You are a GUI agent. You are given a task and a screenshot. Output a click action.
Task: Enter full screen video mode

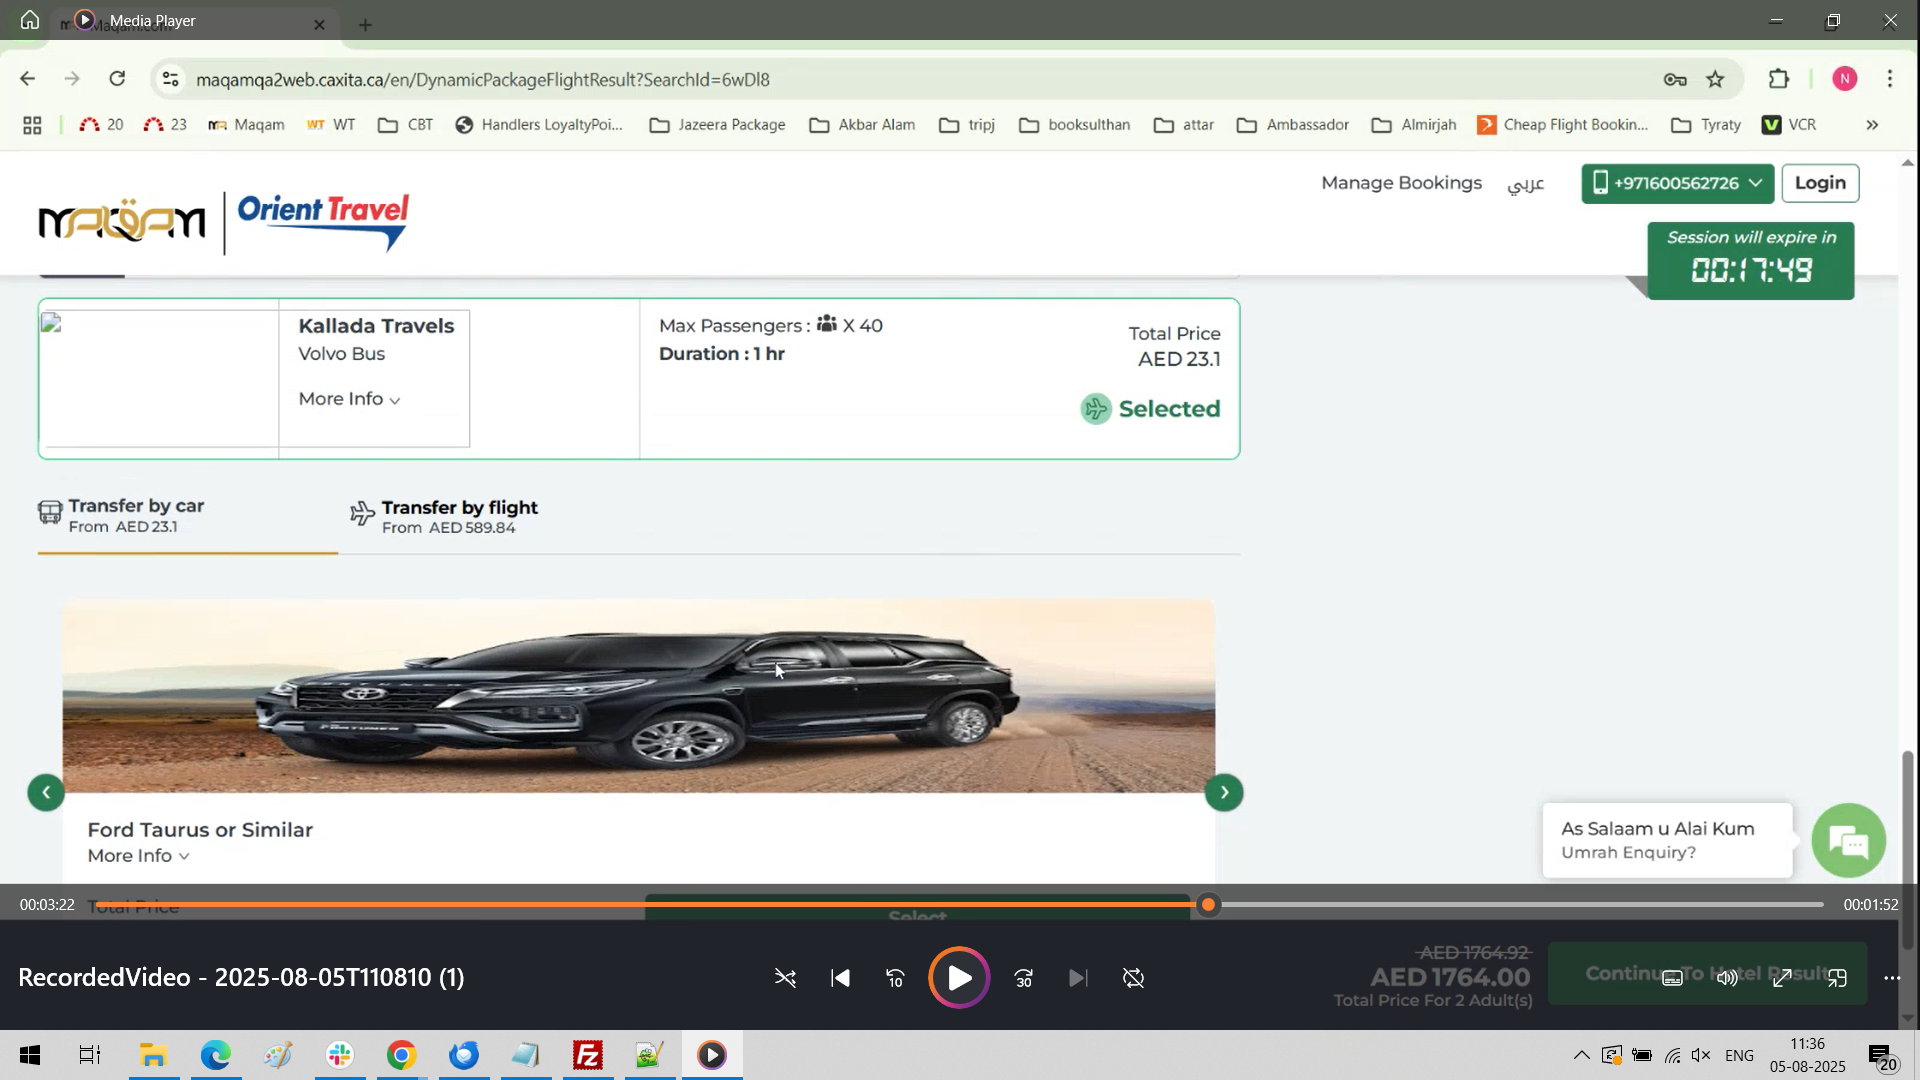(x=1782, y=978)
